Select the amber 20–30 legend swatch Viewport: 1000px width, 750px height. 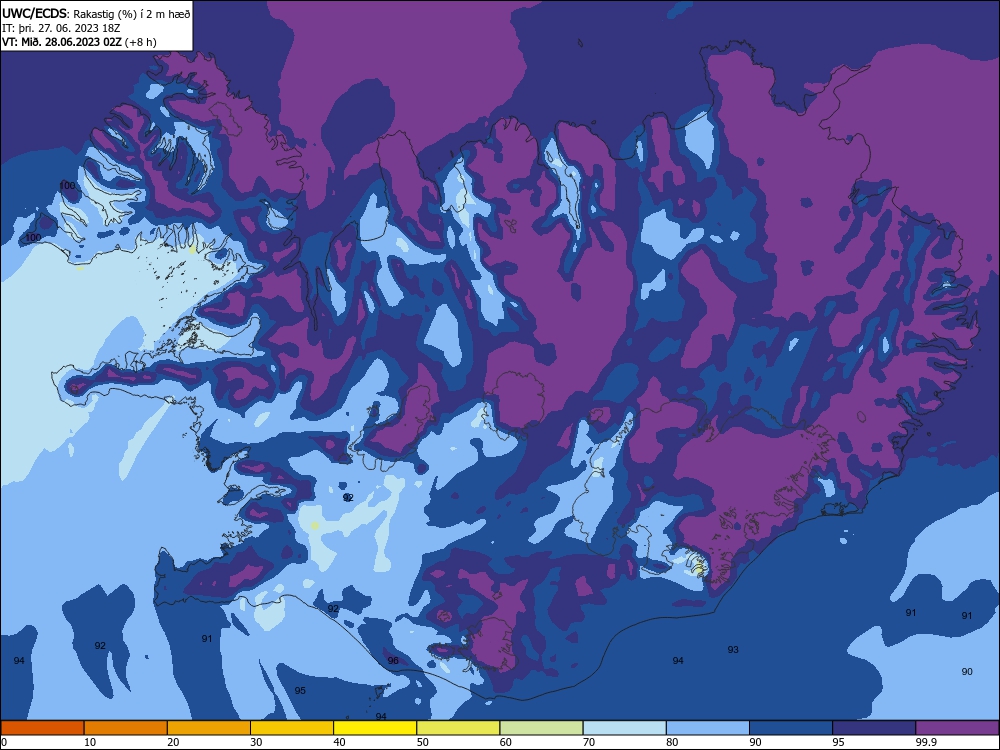[209, 728]
